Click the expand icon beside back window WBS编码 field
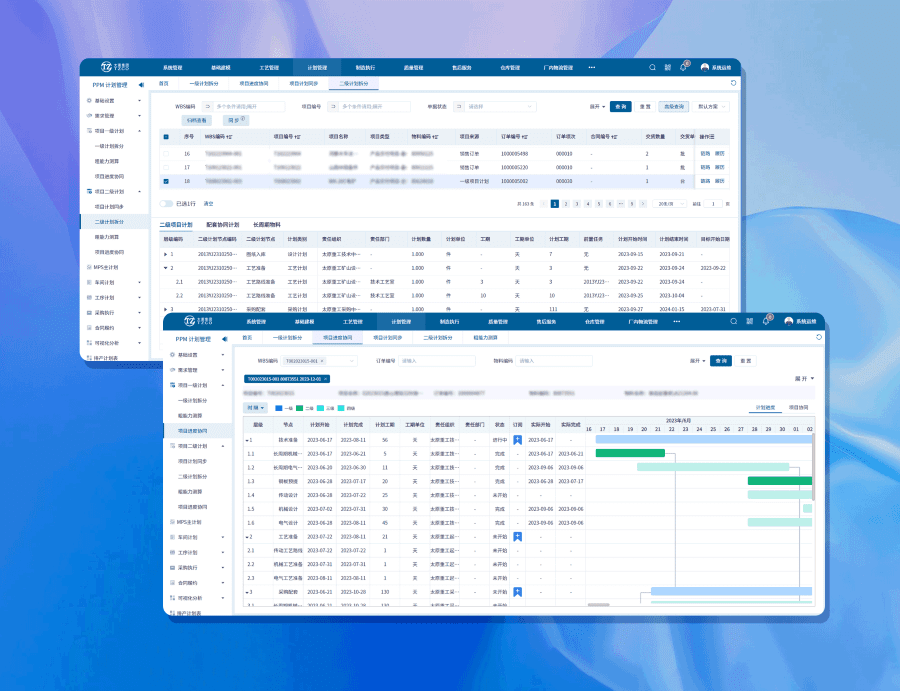900x691 pixels. (x=208, y=106)
